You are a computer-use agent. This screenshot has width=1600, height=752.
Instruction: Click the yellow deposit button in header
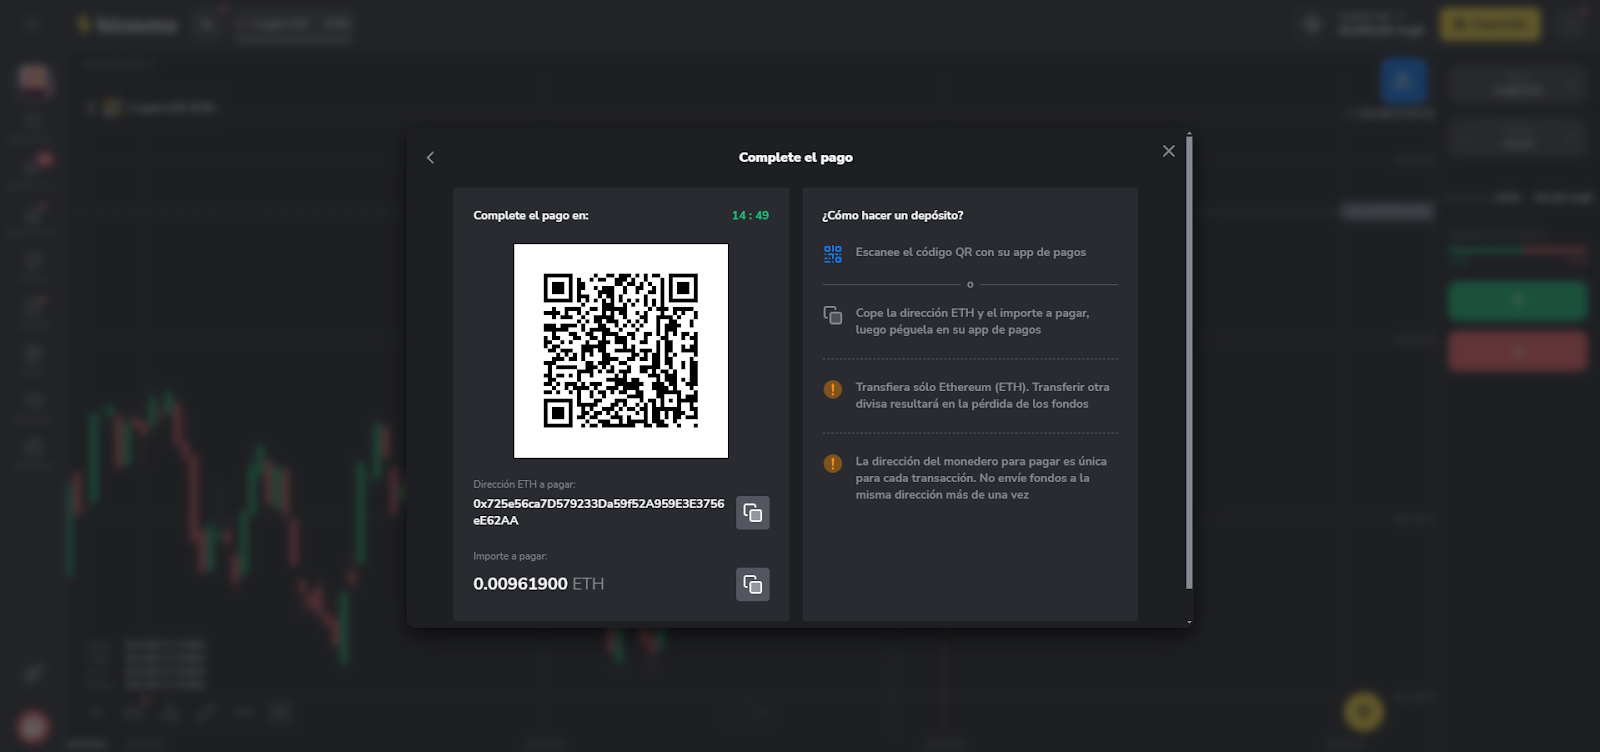coord(1489,24)
